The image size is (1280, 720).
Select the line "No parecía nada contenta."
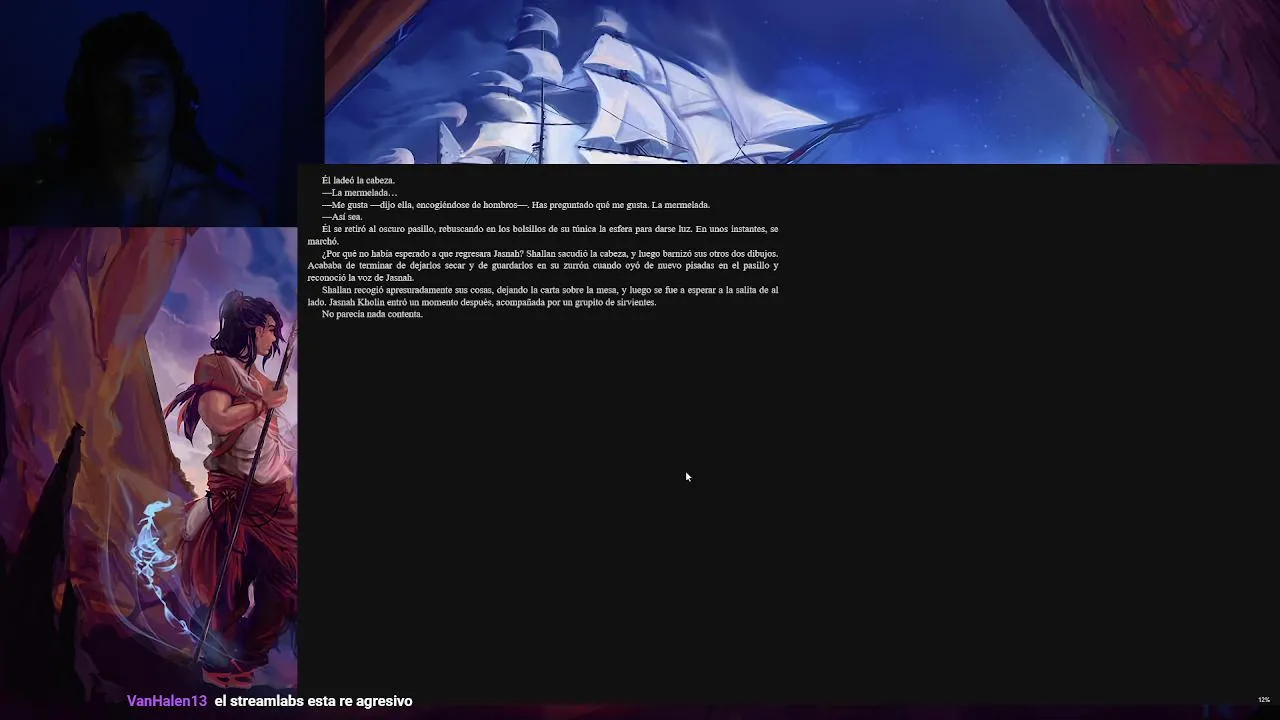[x=372, y=314]
